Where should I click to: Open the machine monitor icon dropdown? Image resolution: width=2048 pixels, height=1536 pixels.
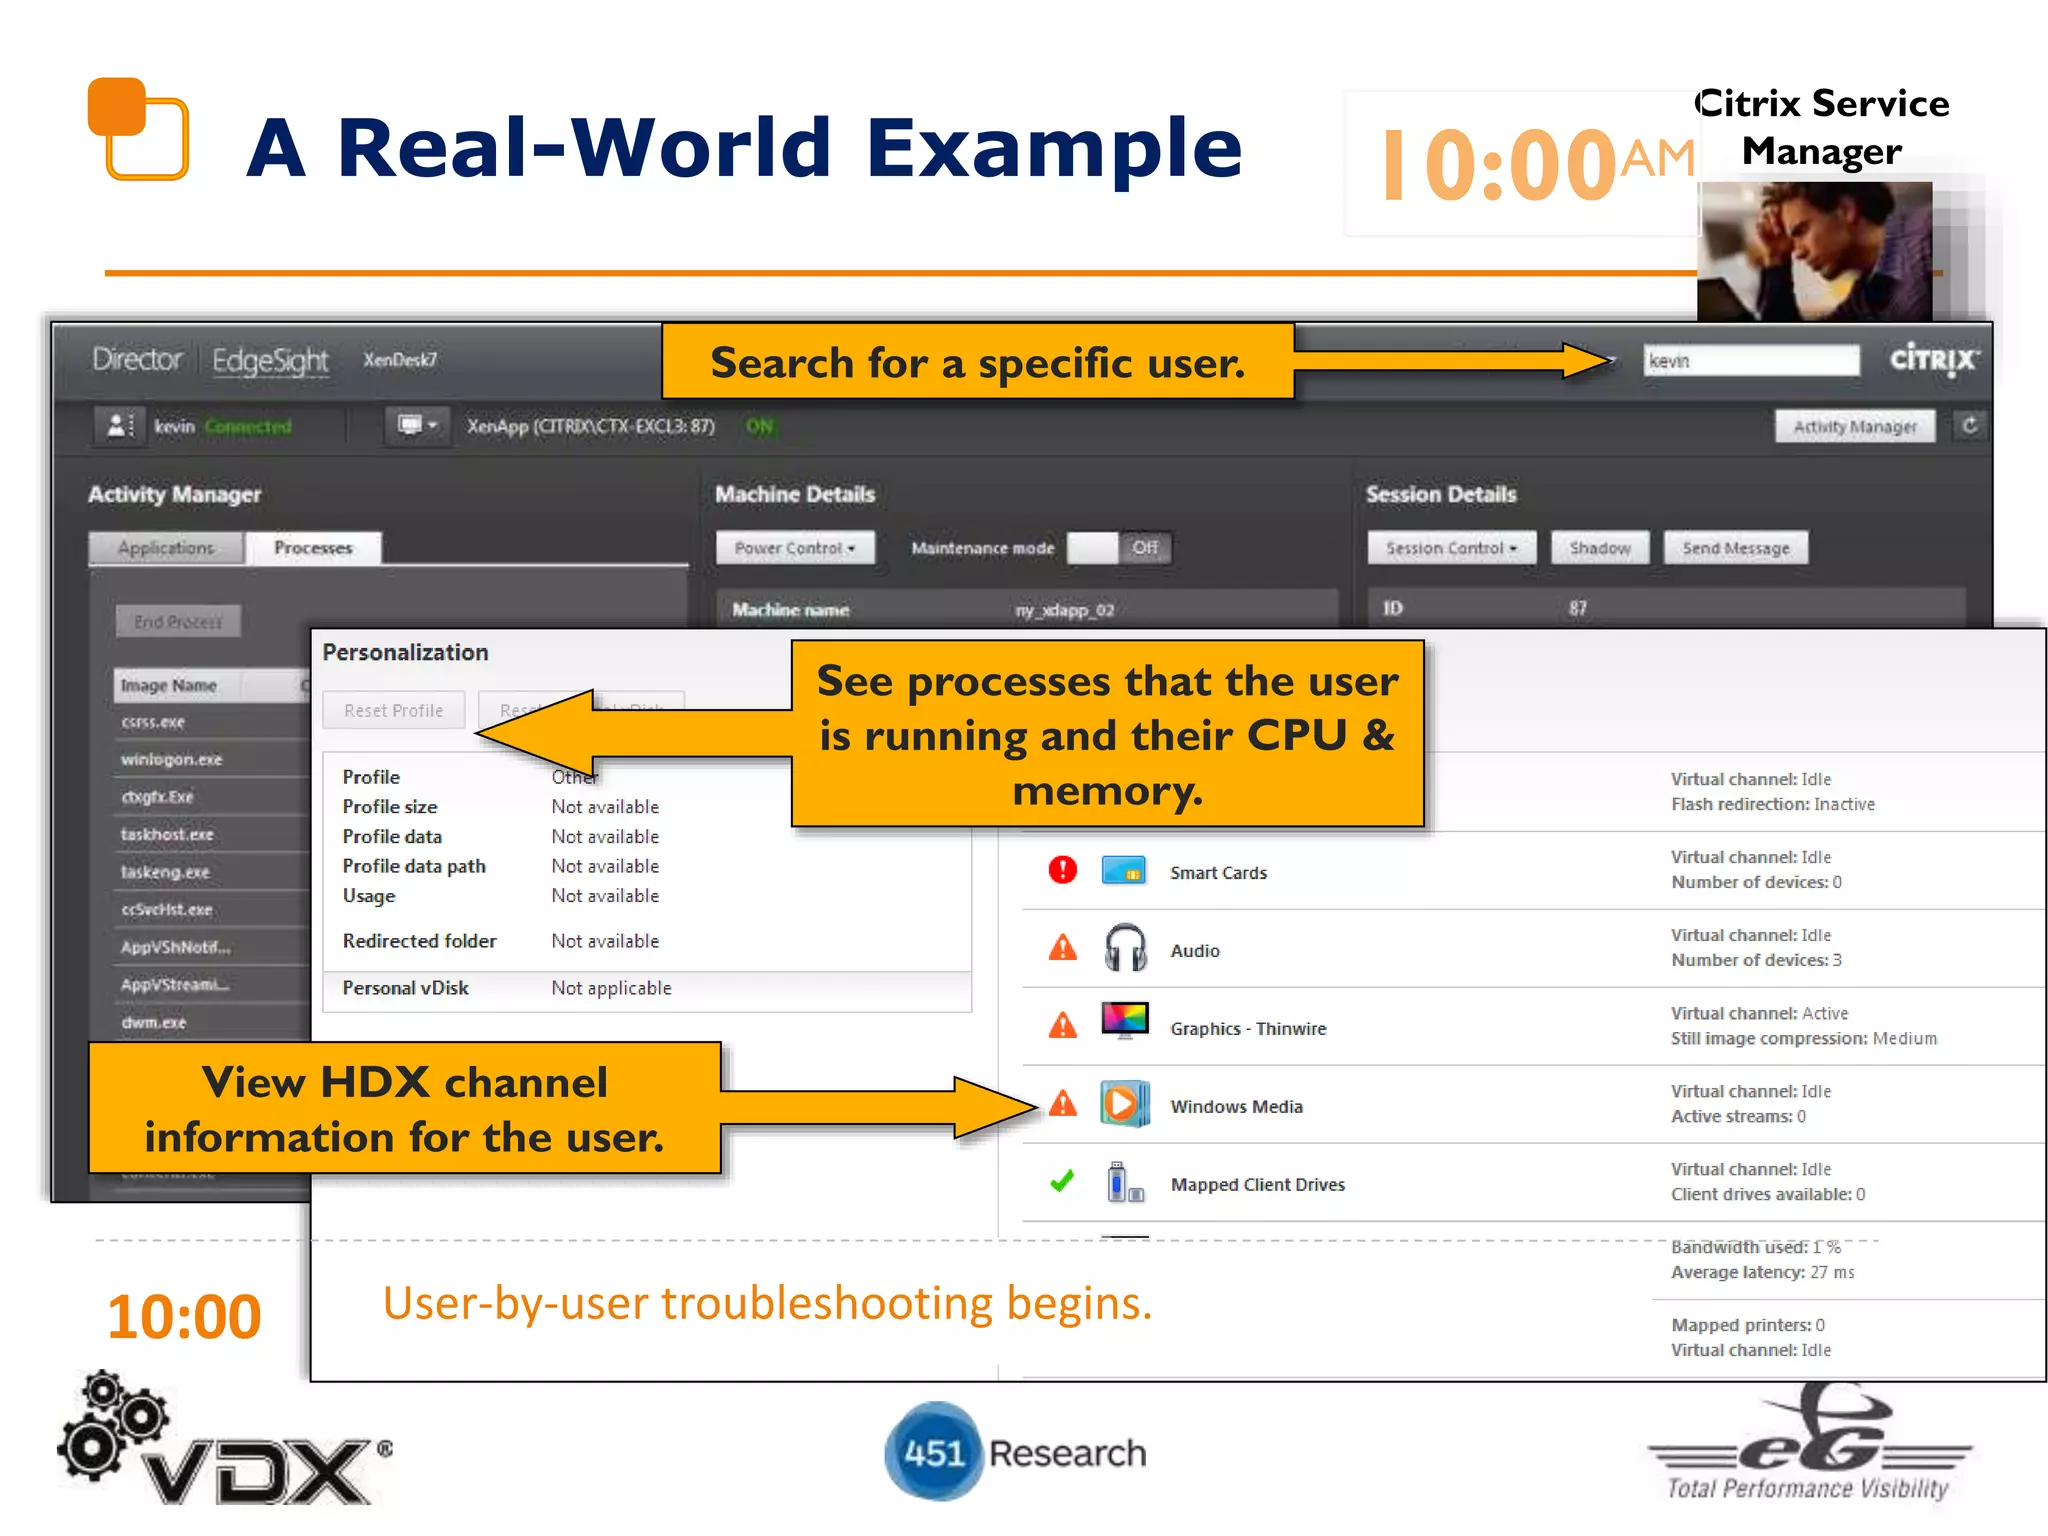418,426
